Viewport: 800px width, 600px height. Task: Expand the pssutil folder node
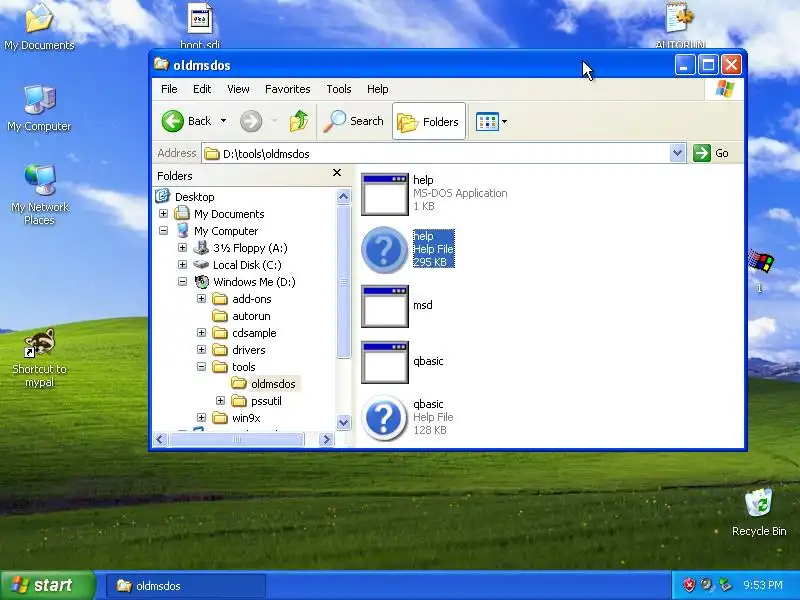point(220,401)
